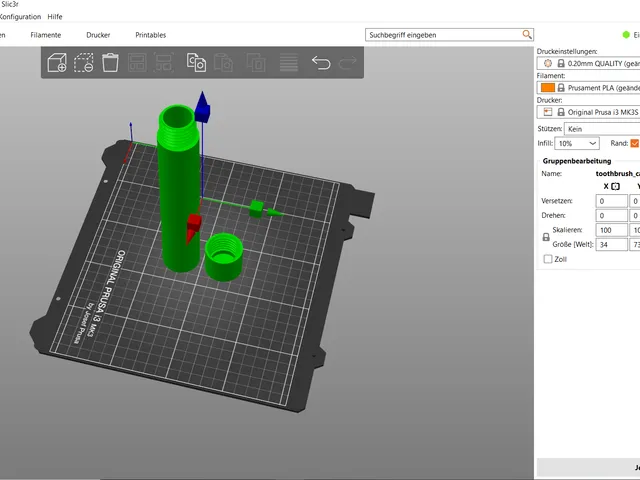
Task: Toggle the Zoll checkbox
Action: click(x=548, y=259)
